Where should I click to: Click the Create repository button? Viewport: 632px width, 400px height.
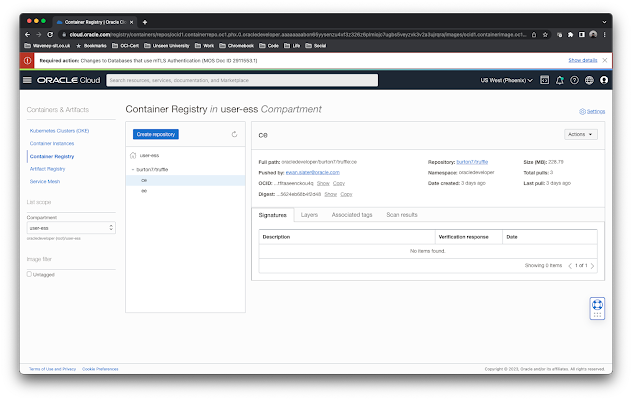click(156, 134)
